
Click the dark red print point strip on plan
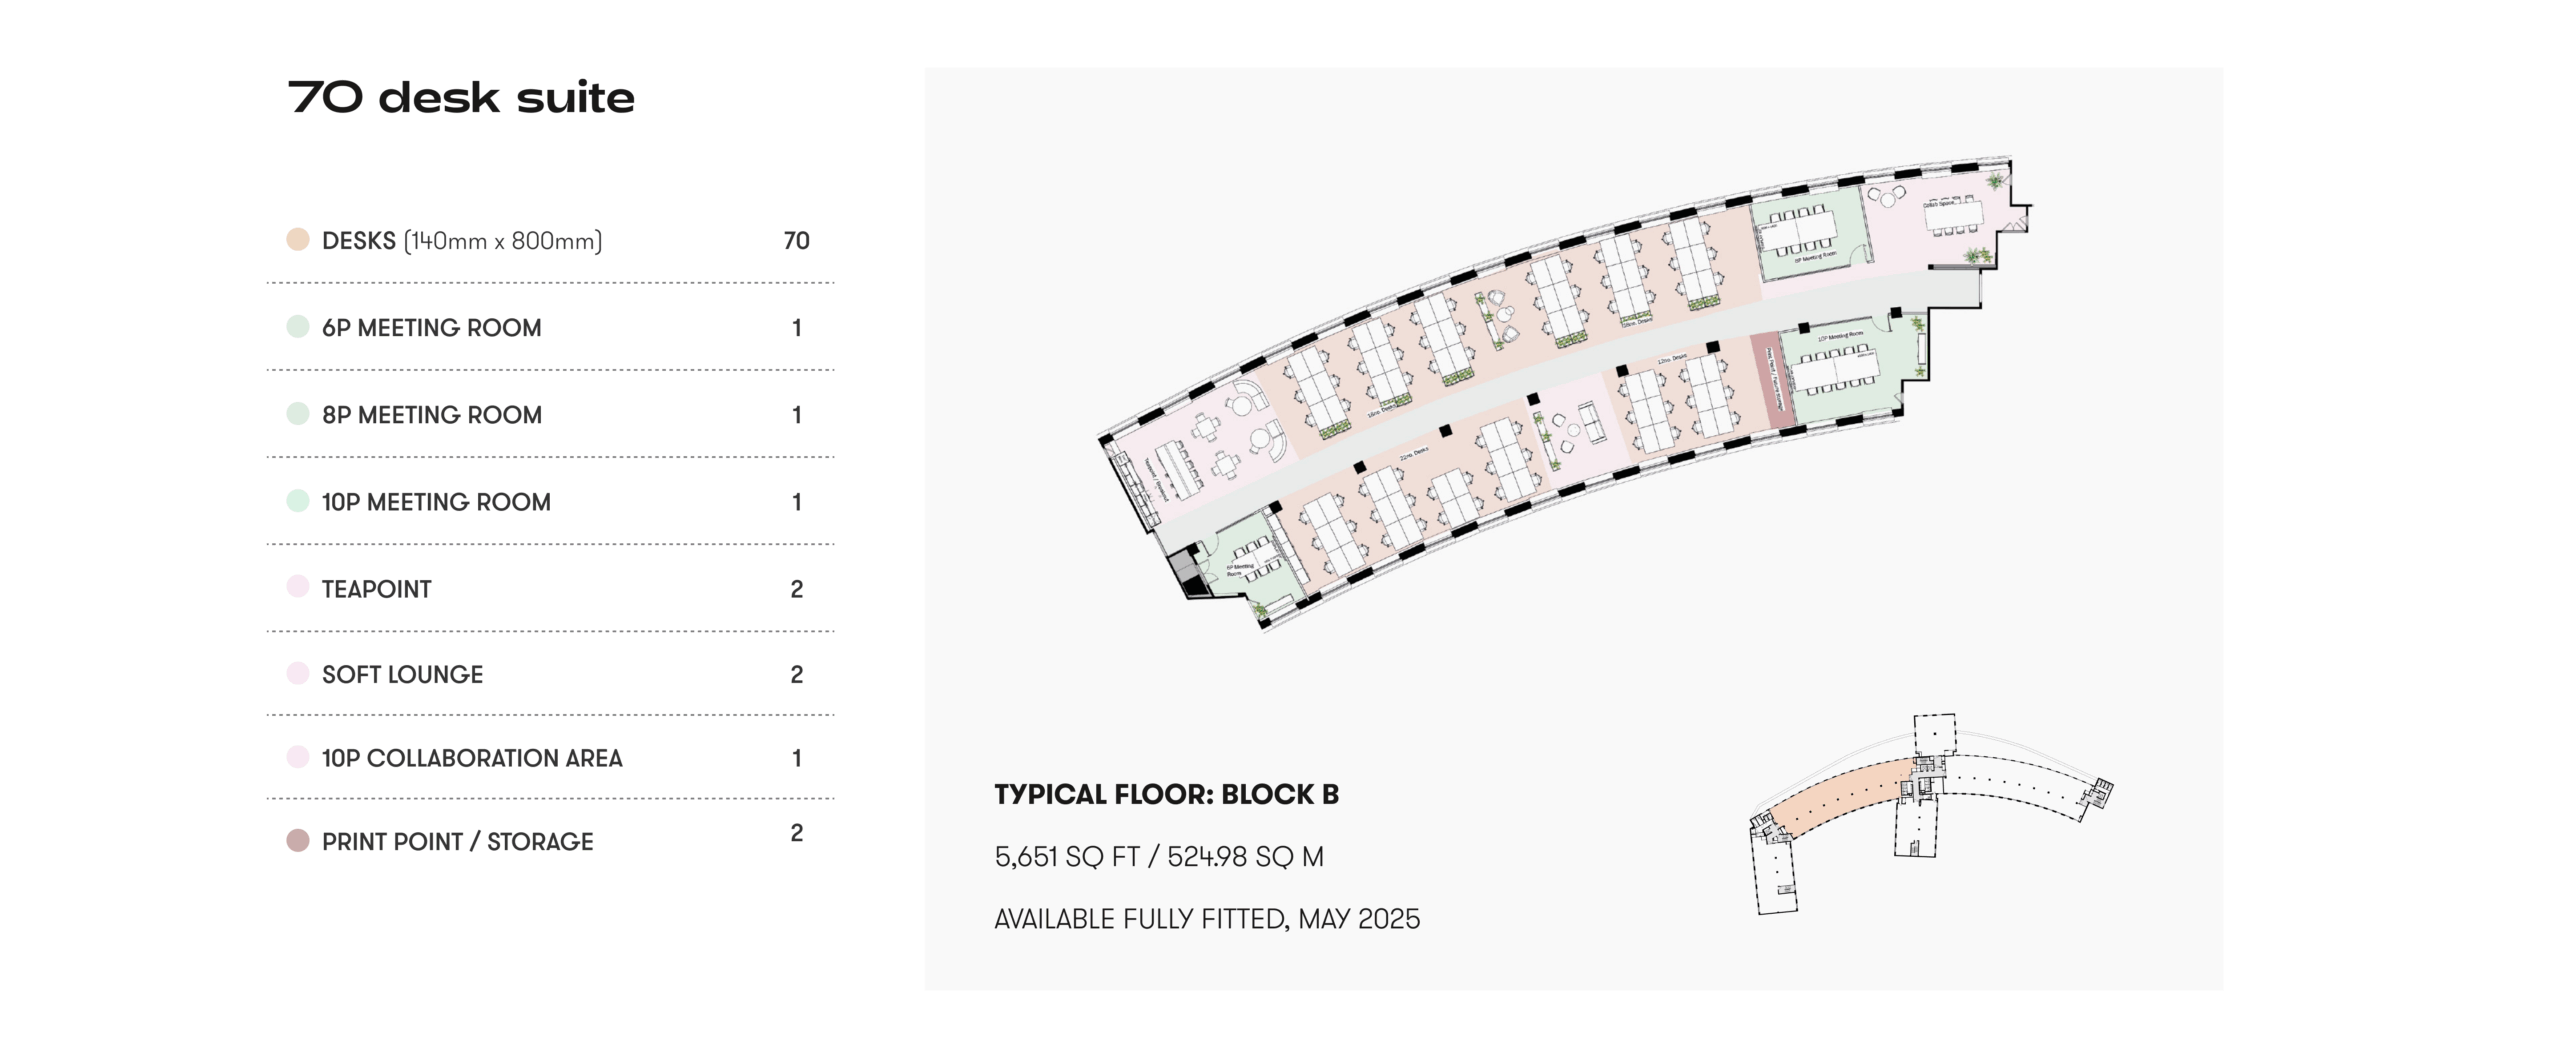click(1770, 381)
